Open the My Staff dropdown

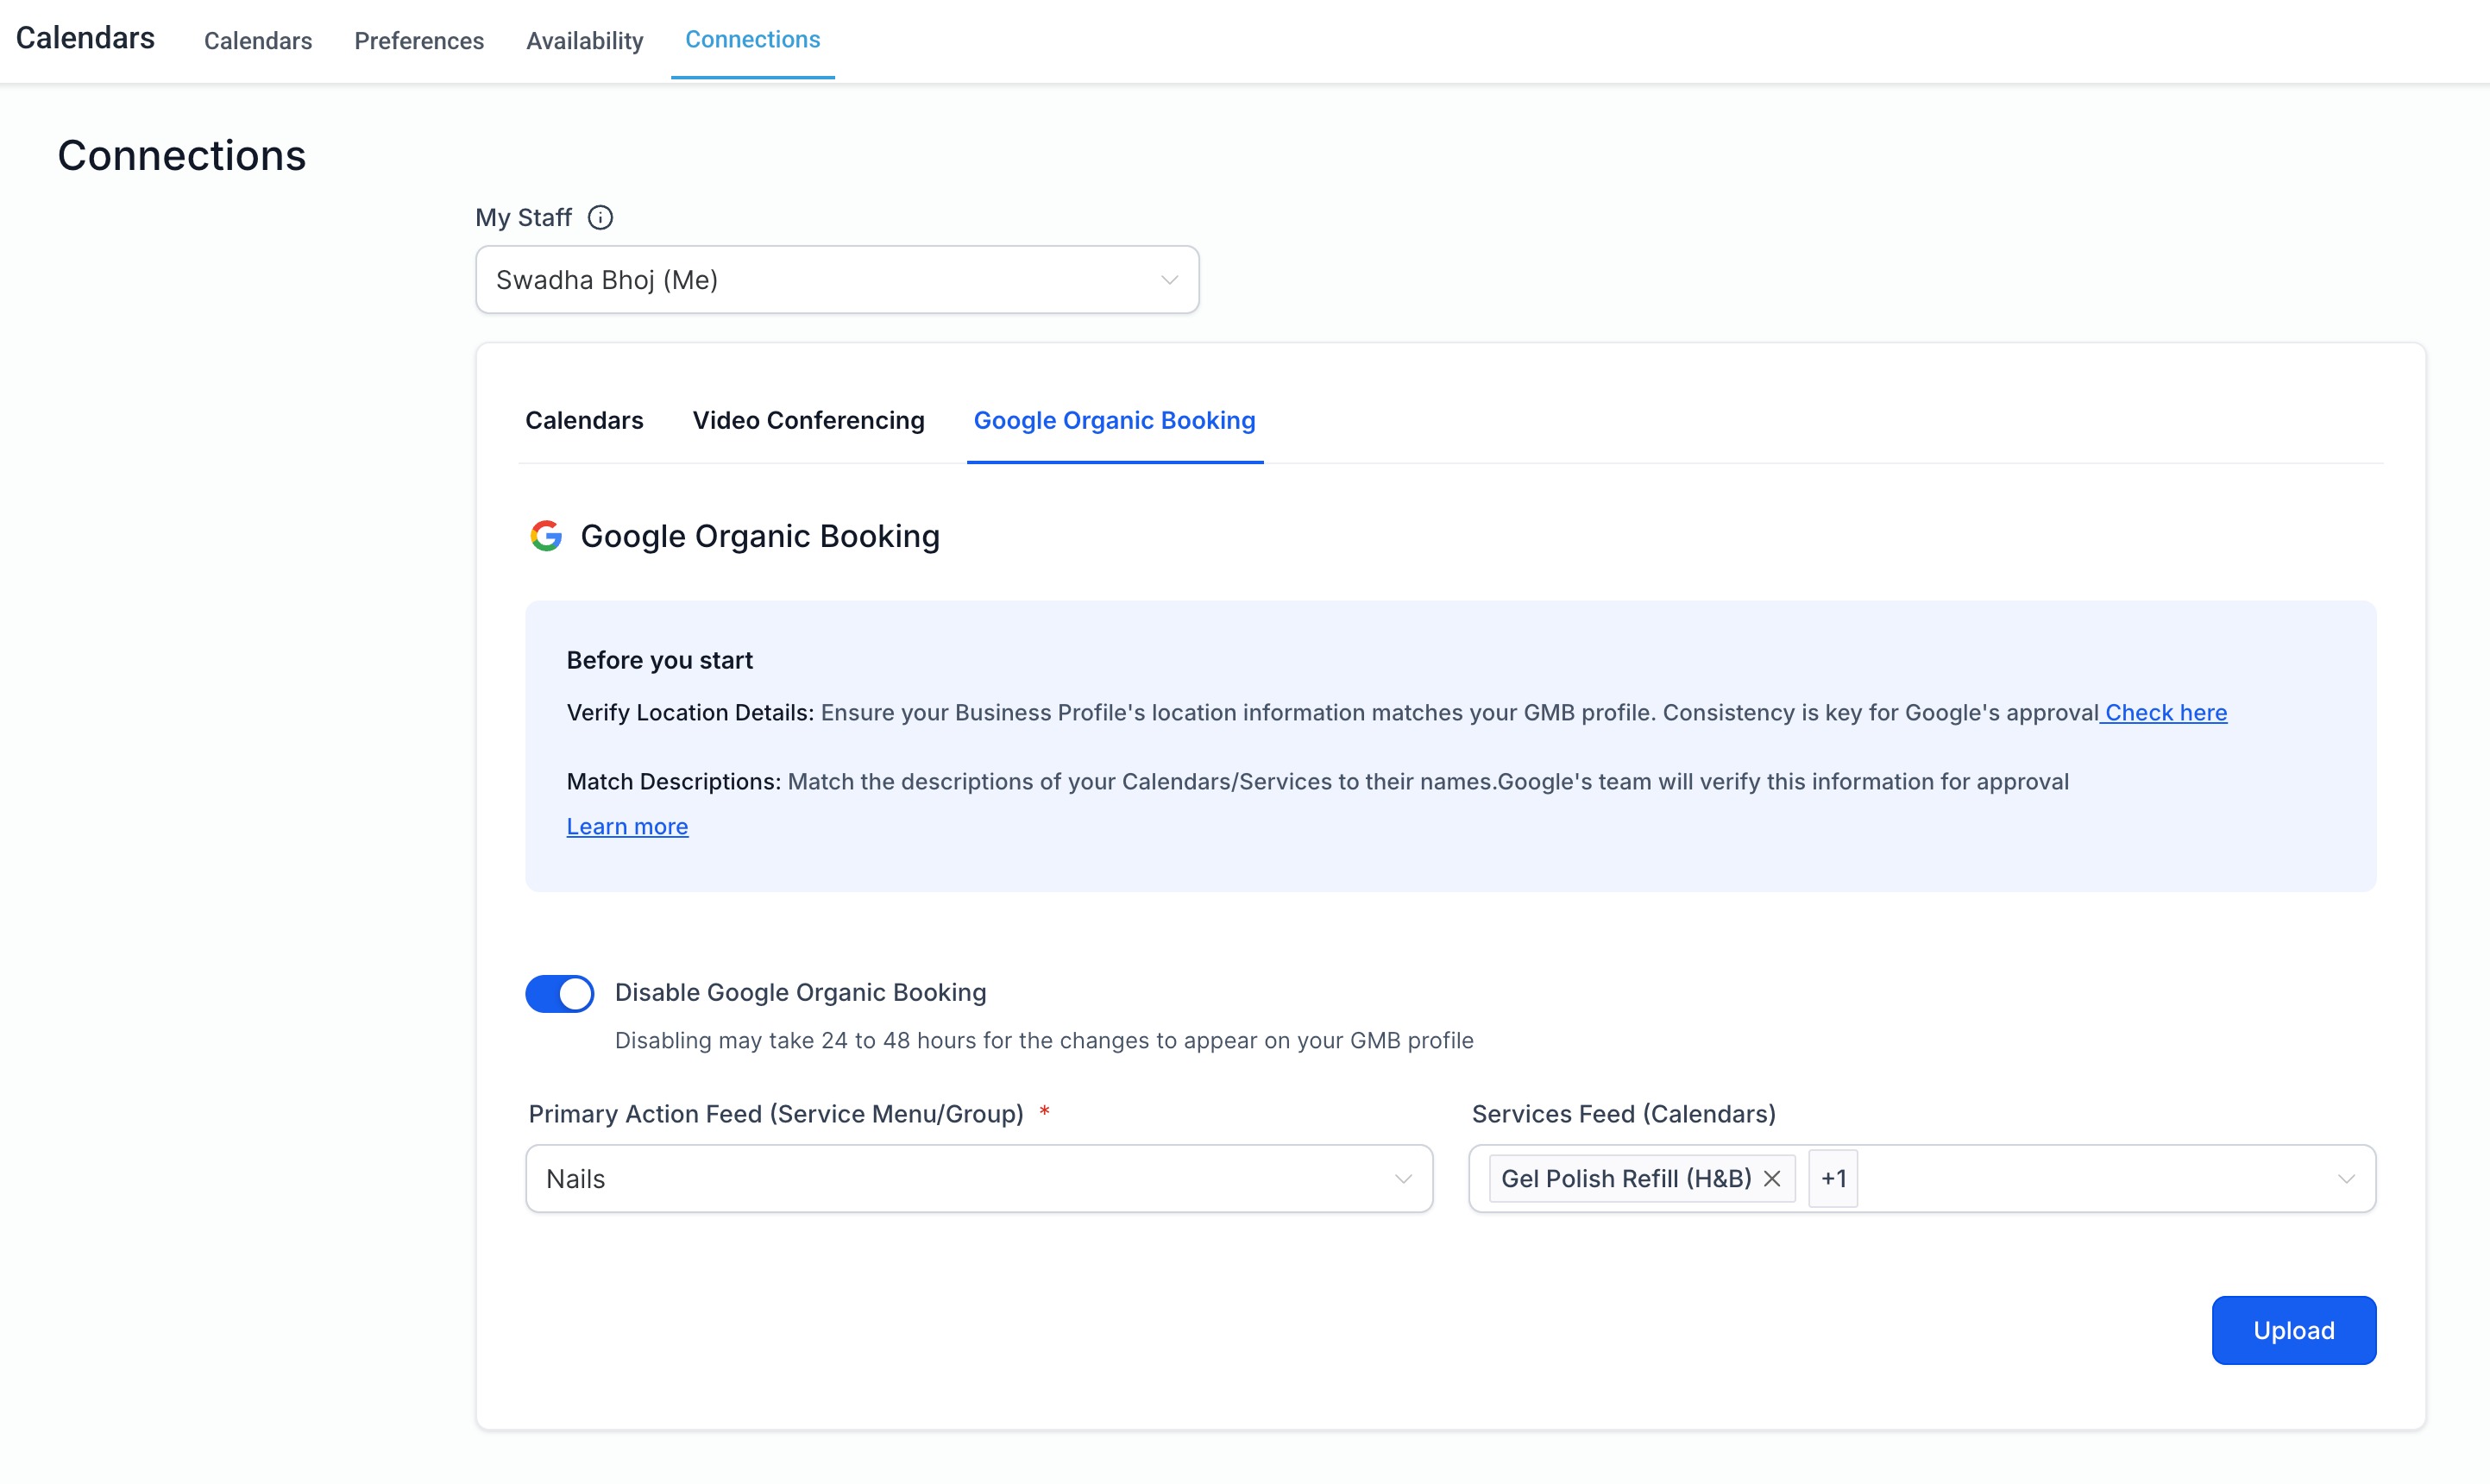837,280
